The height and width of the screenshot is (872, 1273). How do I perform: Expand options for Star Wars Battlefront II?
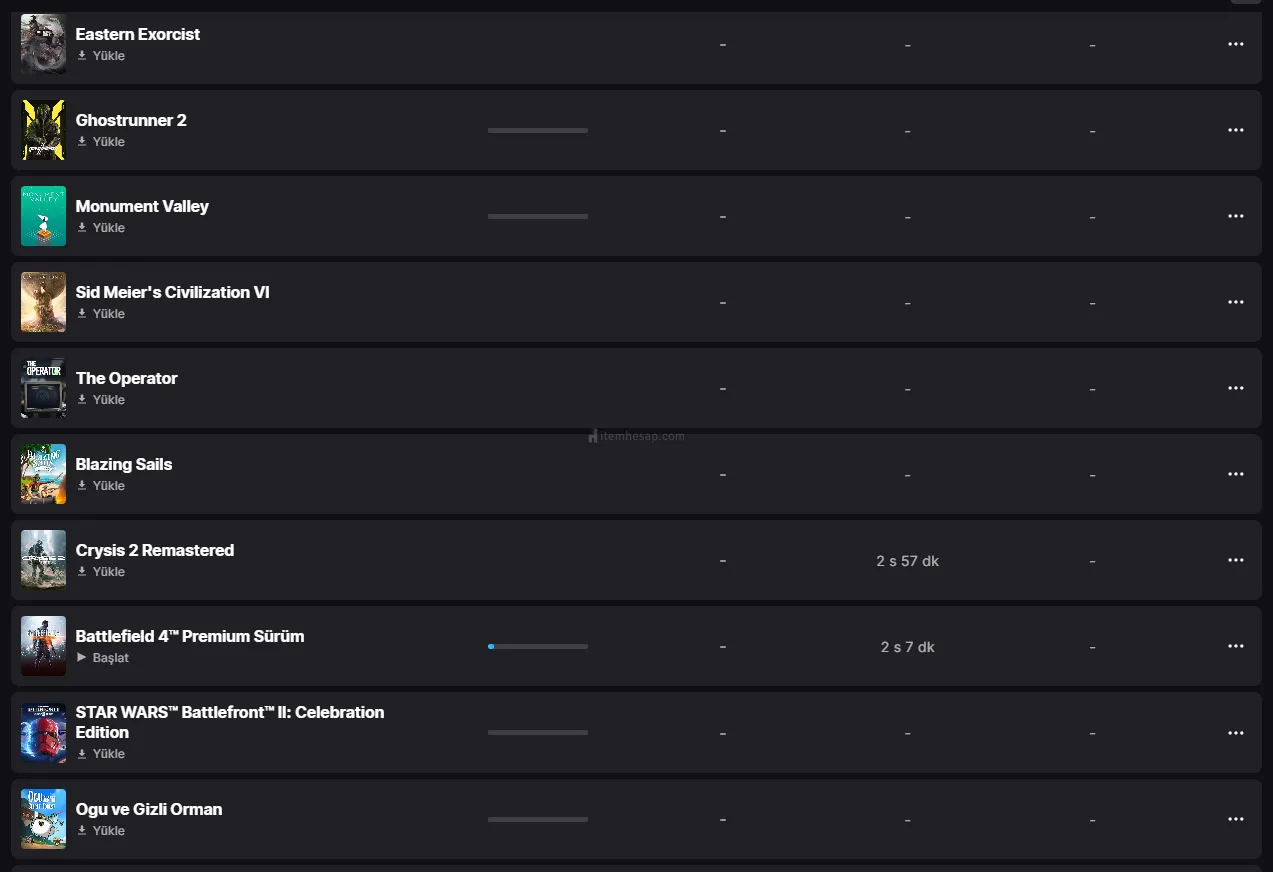tap(1235, 733)
